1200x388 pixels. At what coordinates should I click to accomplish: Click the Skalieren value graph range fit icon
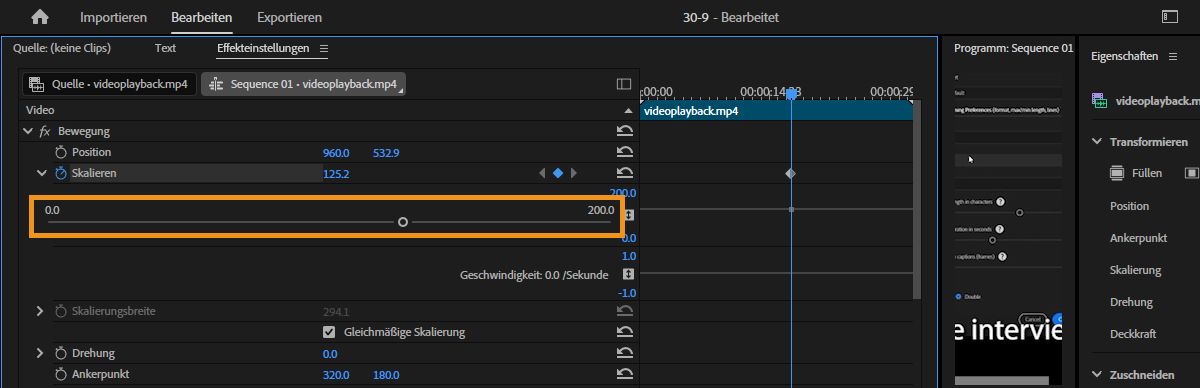[x=629, y=215]
